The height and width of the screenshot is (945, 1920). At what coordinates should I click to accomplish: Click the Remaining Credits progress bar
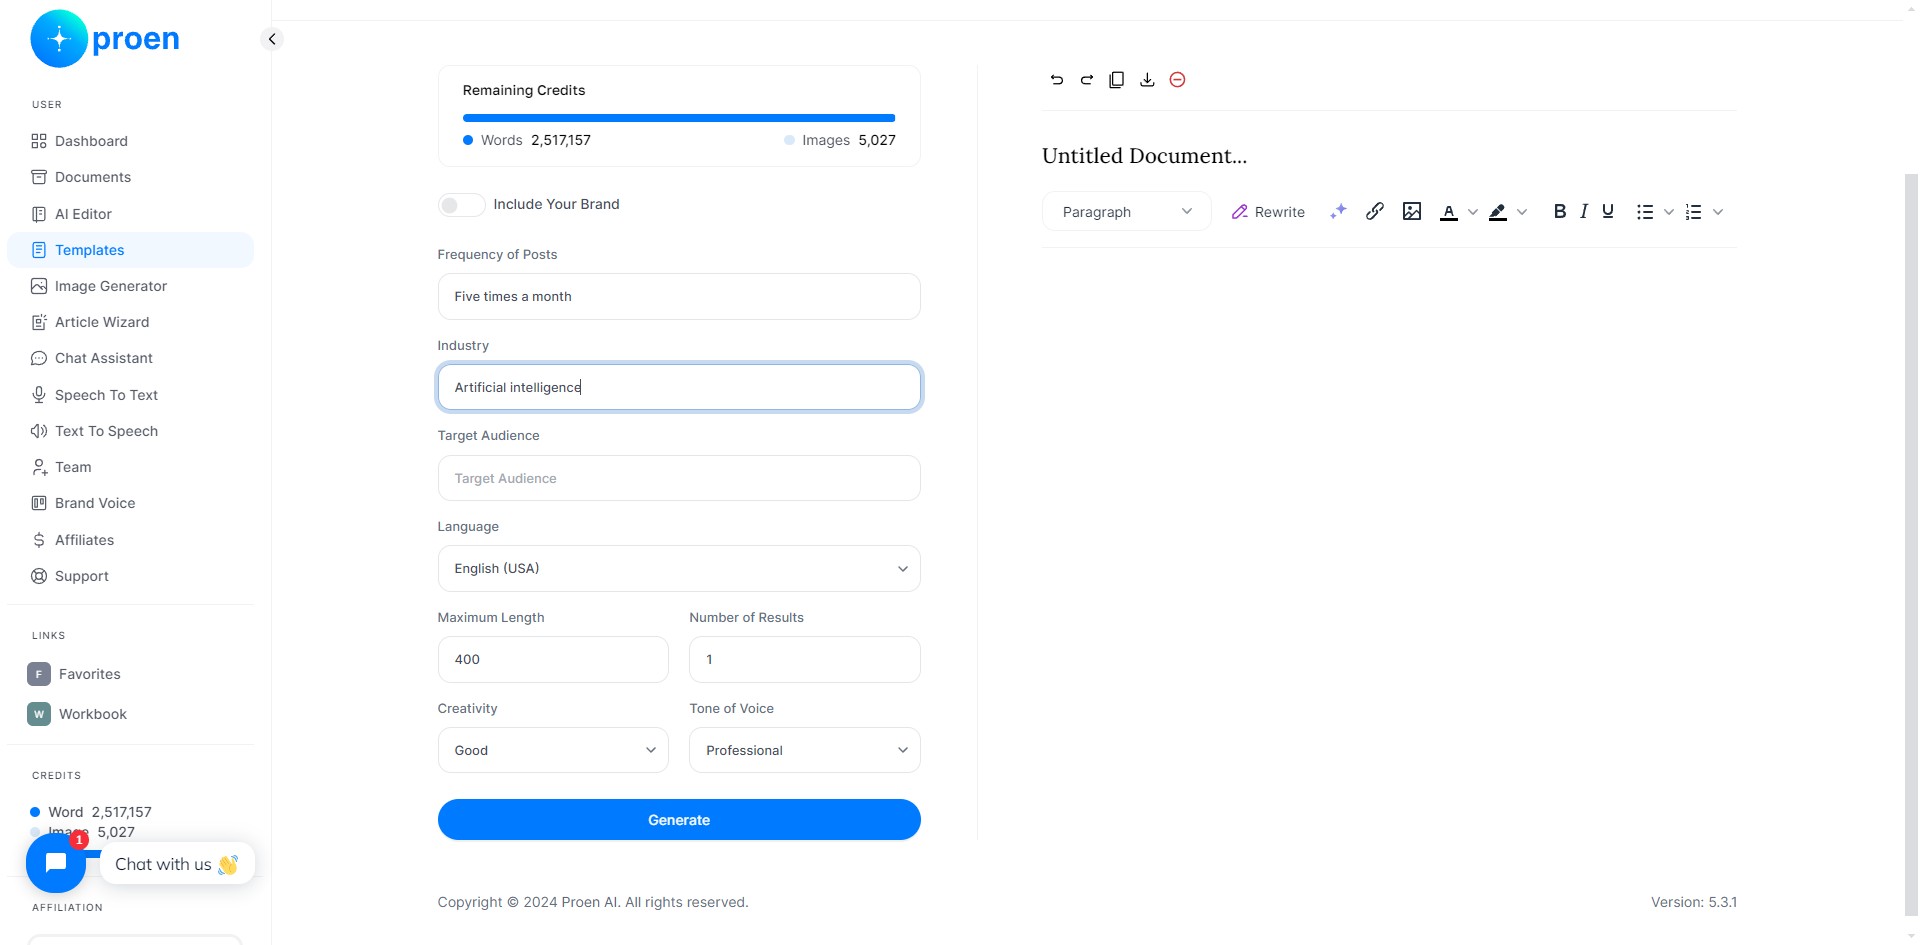tap(679, 118)
